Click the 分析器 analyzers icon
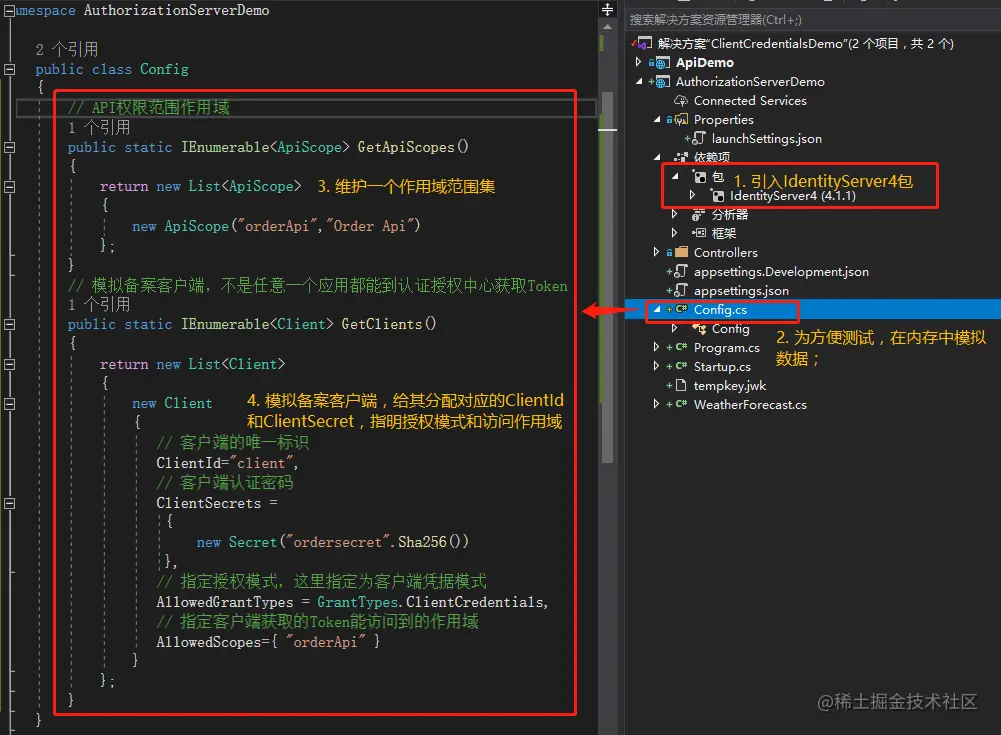This screenshot has height=735, width=1001. point(699,215)
